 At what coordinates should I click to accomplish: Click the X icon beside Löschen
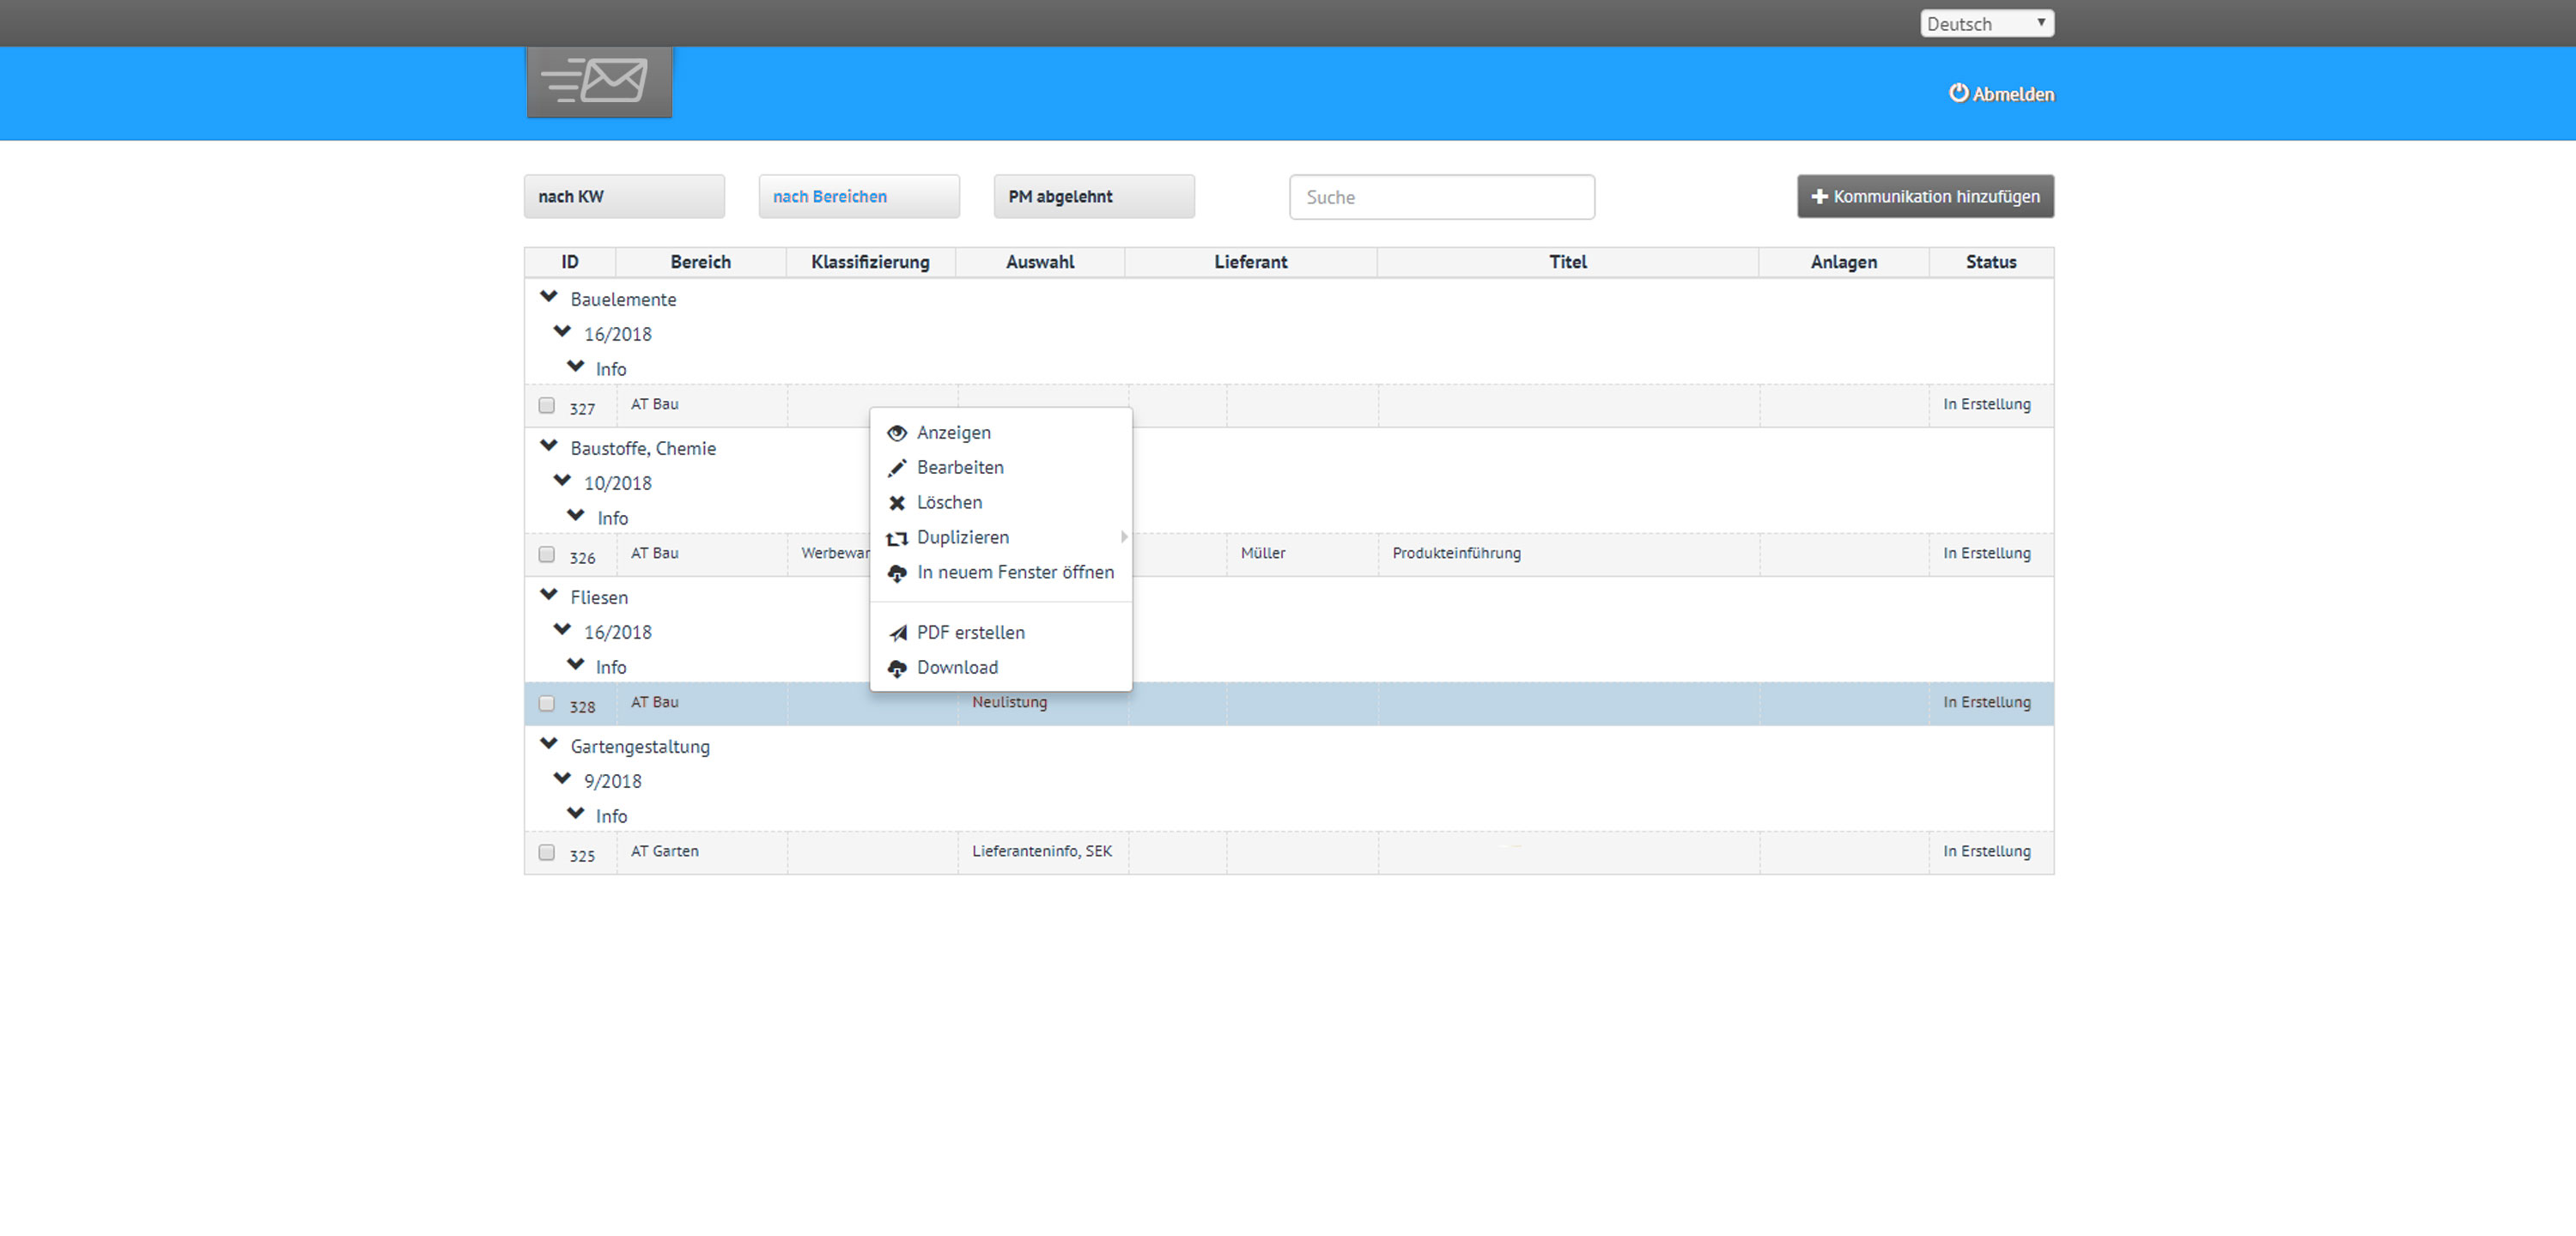point(897,503)
